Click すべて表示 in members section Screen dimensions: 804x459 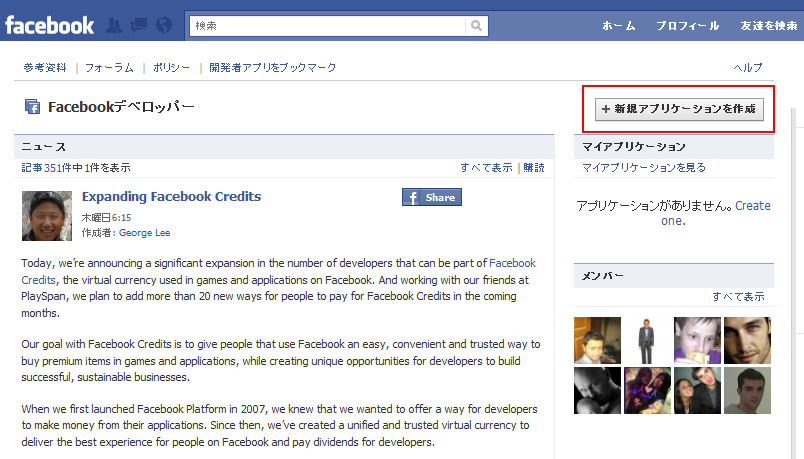tap(738, 296)
